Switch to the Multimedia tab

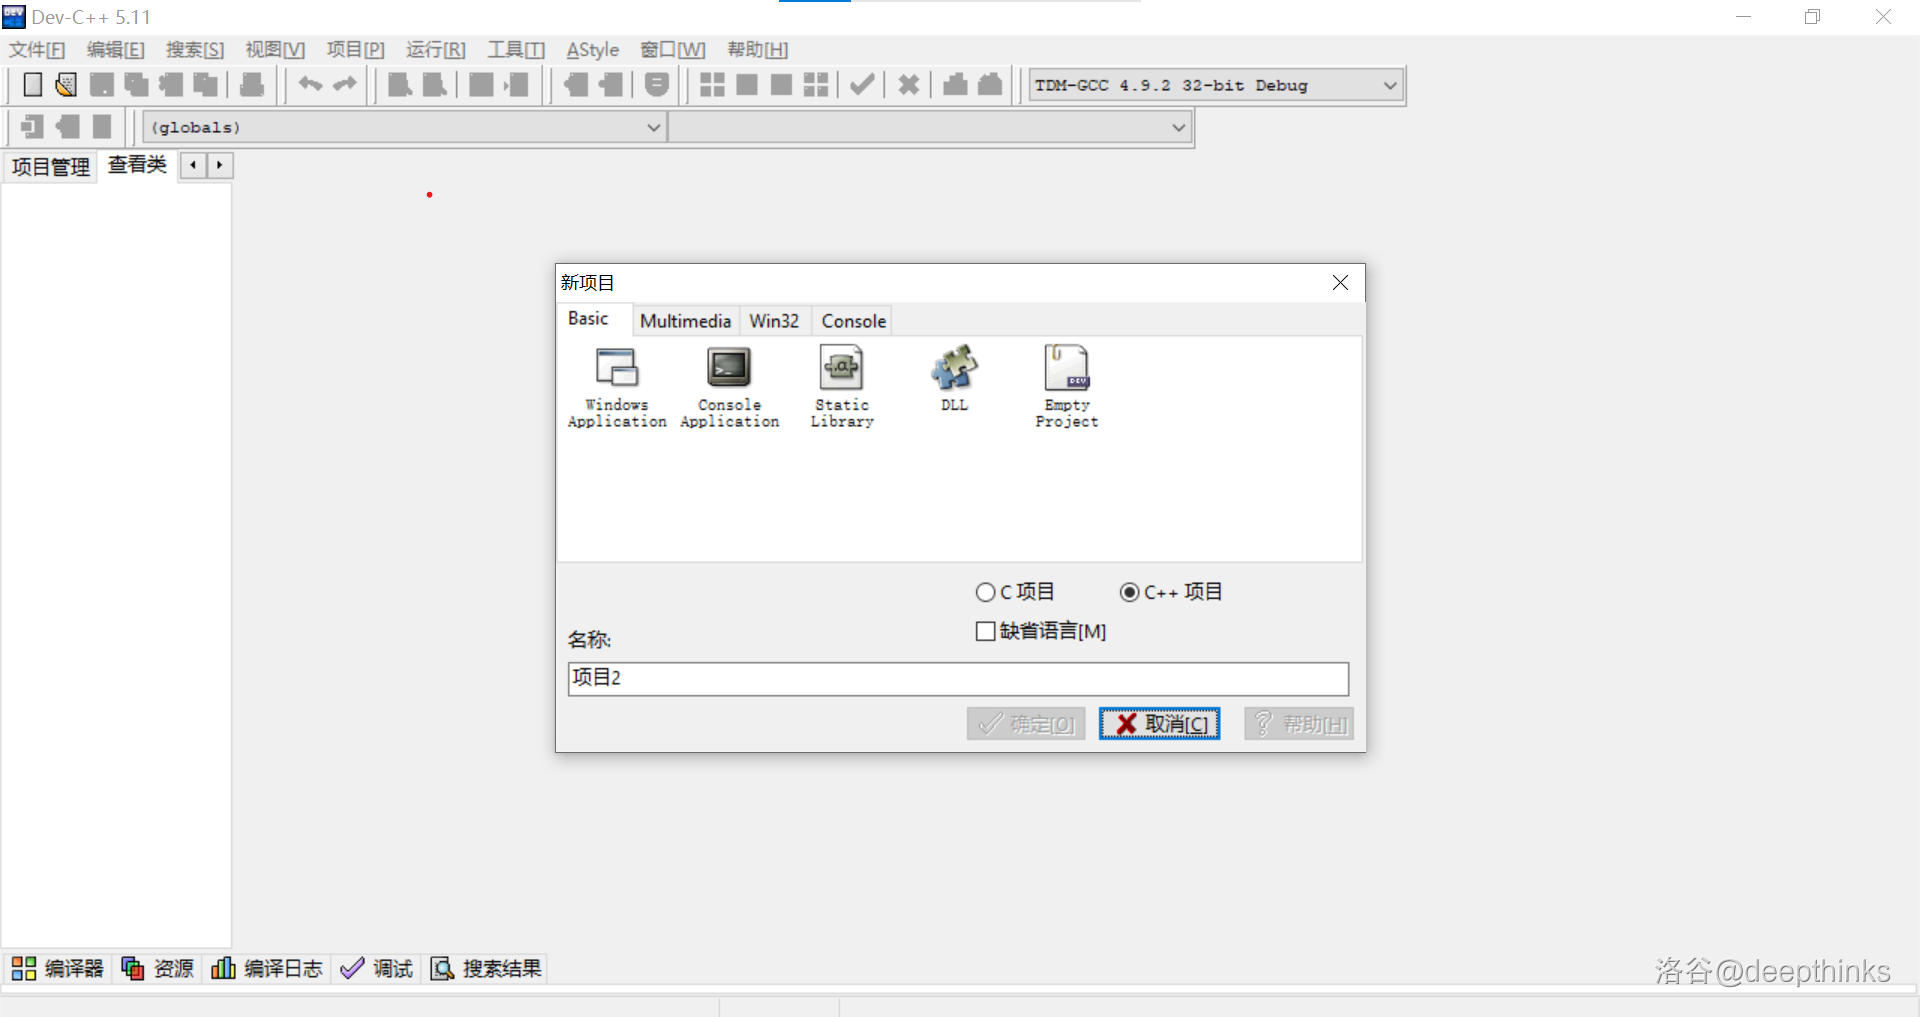click(x=685, y=321)
